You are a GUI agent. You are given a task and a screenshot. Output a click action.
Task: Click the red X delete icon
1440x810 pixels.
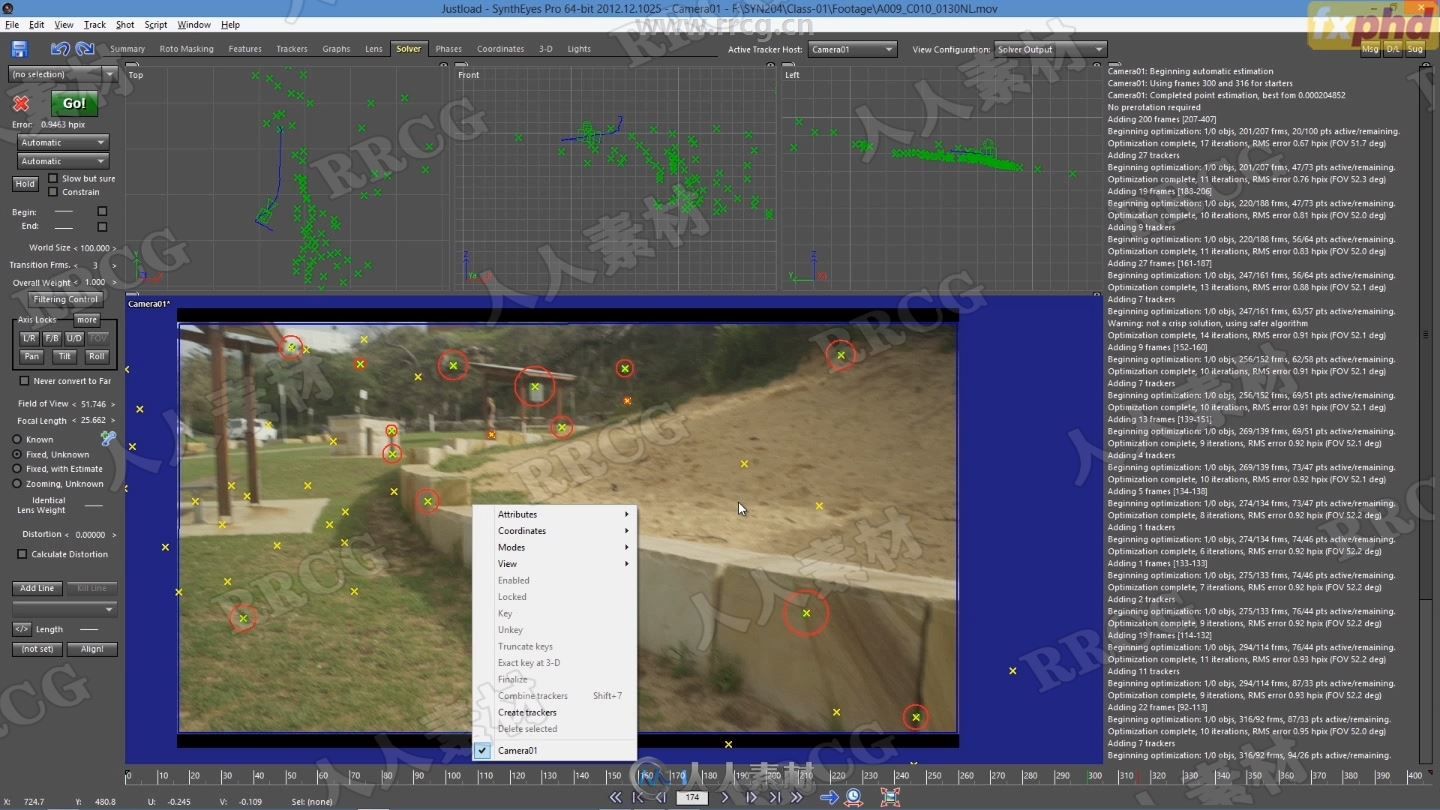coord(21,103)
